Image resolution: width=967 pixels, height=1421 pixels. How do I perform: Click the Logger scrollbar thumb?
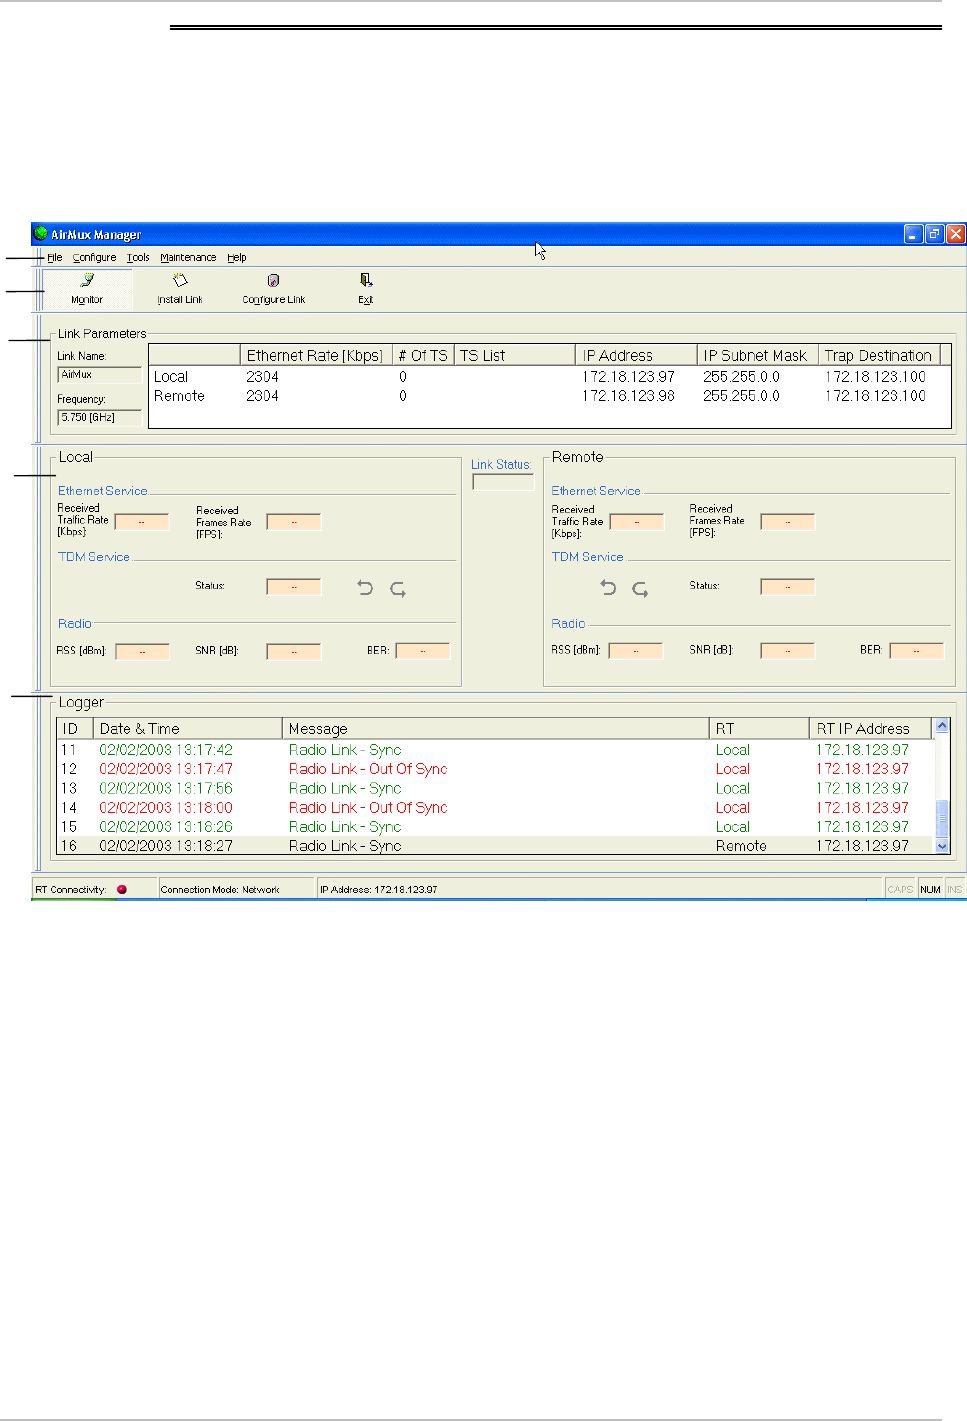pyautogui.click(x=942, y=817)
